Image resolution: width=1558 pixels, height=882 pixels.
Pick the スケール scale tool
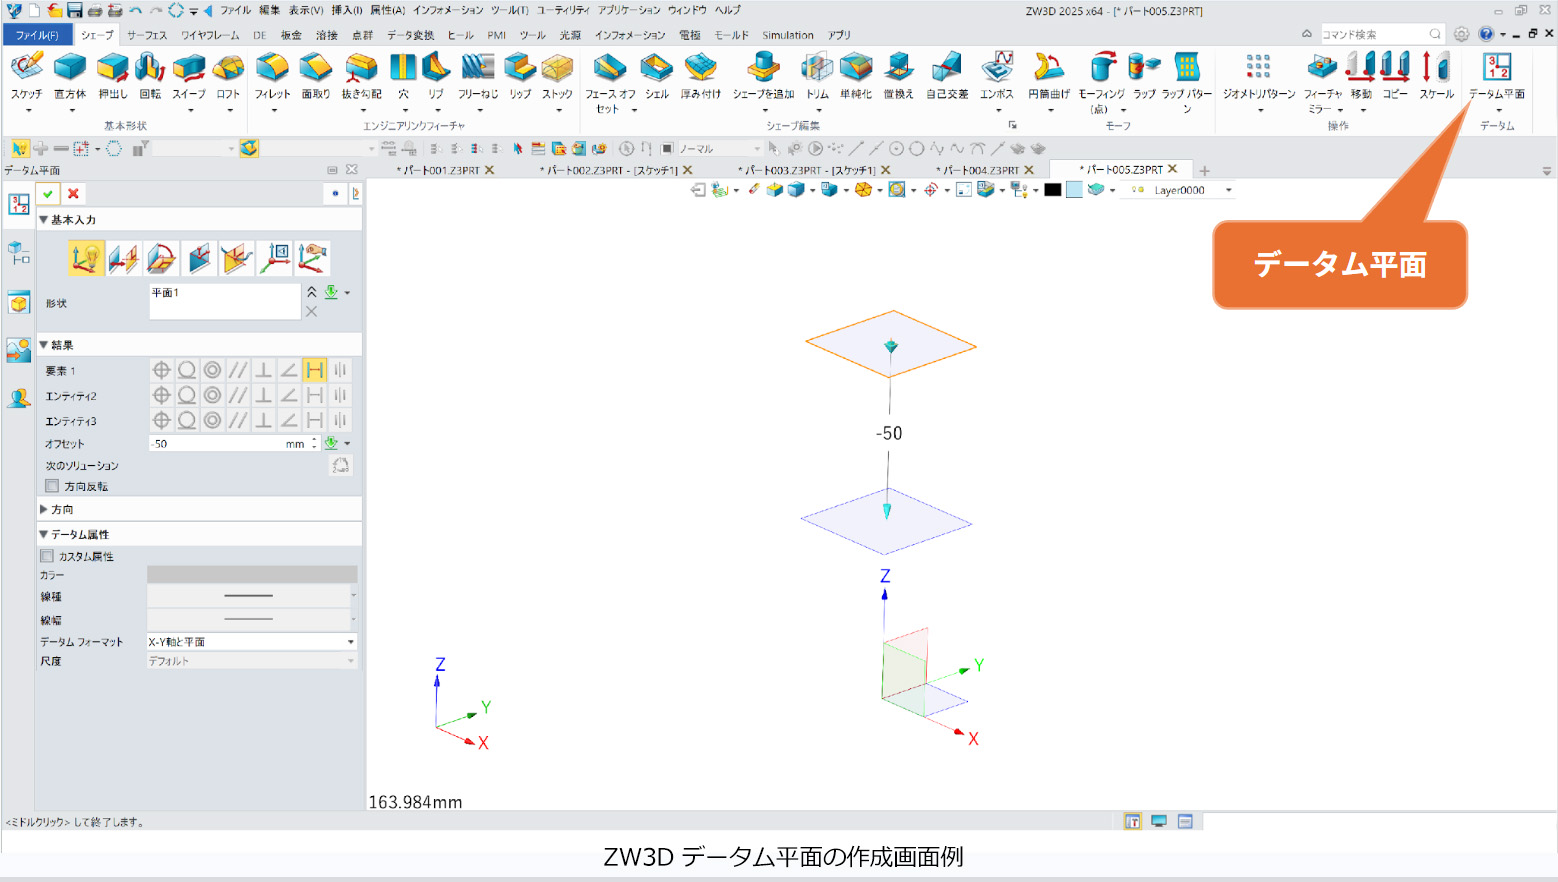(1437, 76)
